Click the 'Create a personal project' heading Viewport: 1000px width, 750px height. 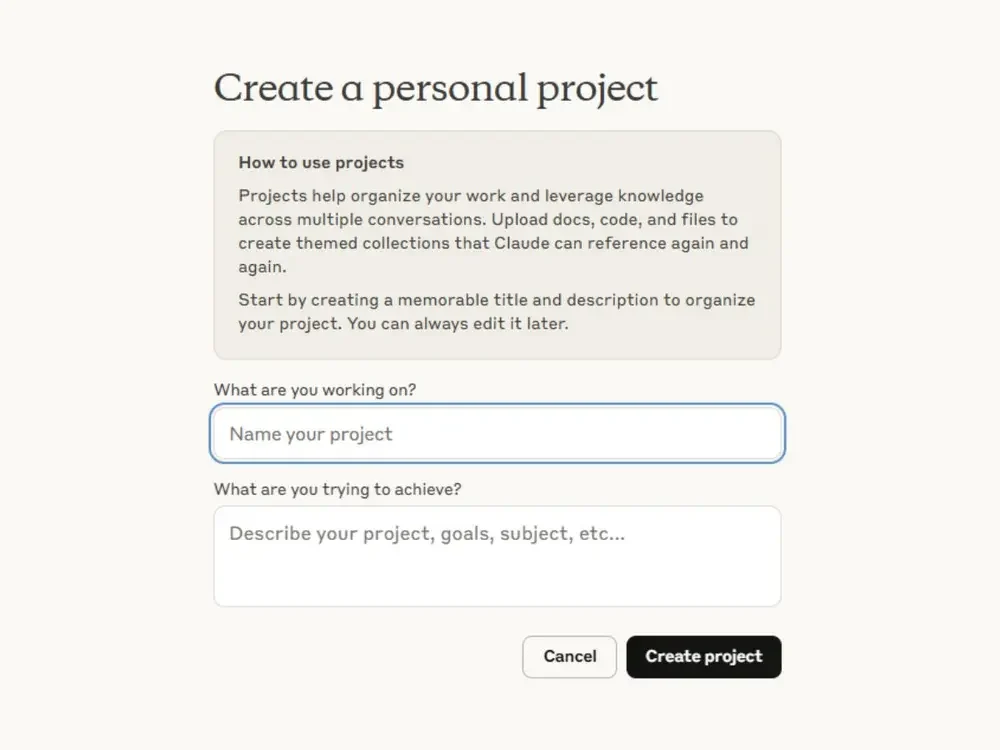coord(436,88)
